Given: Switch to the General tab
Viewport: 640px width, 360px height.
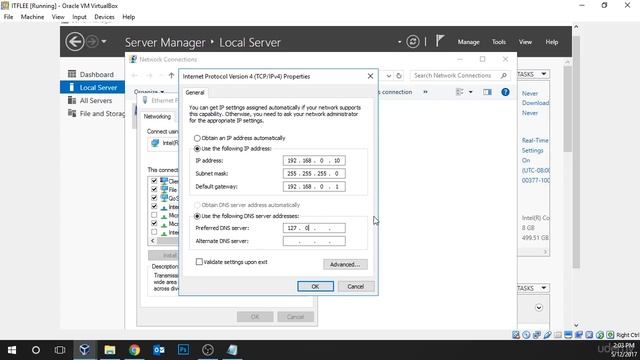Looking at the screenshot, I should tap(195, 93).
